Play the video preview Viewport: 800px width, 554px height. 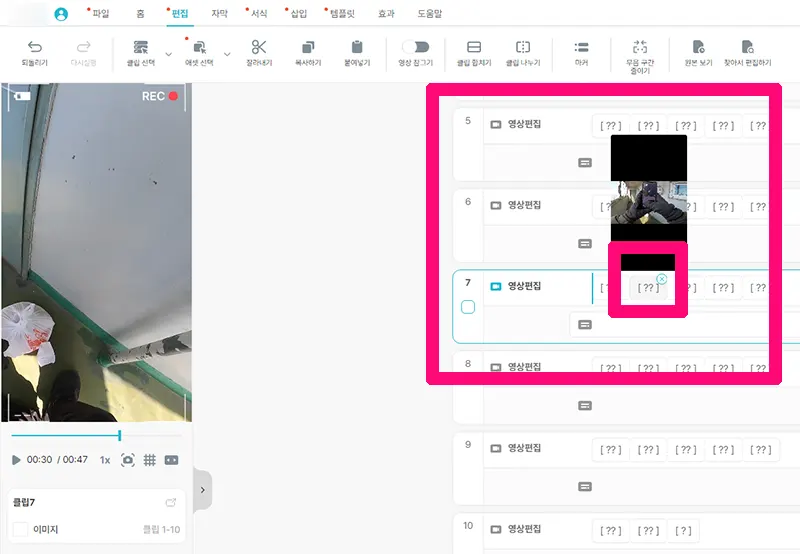coord(16,460)
